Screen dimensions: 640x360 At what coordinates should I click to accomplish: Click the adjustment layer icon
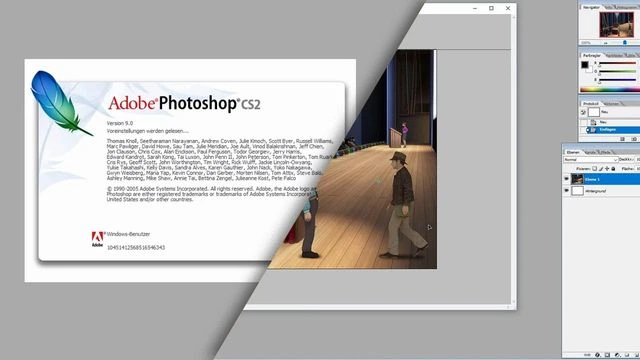click(x=617, y=355)
